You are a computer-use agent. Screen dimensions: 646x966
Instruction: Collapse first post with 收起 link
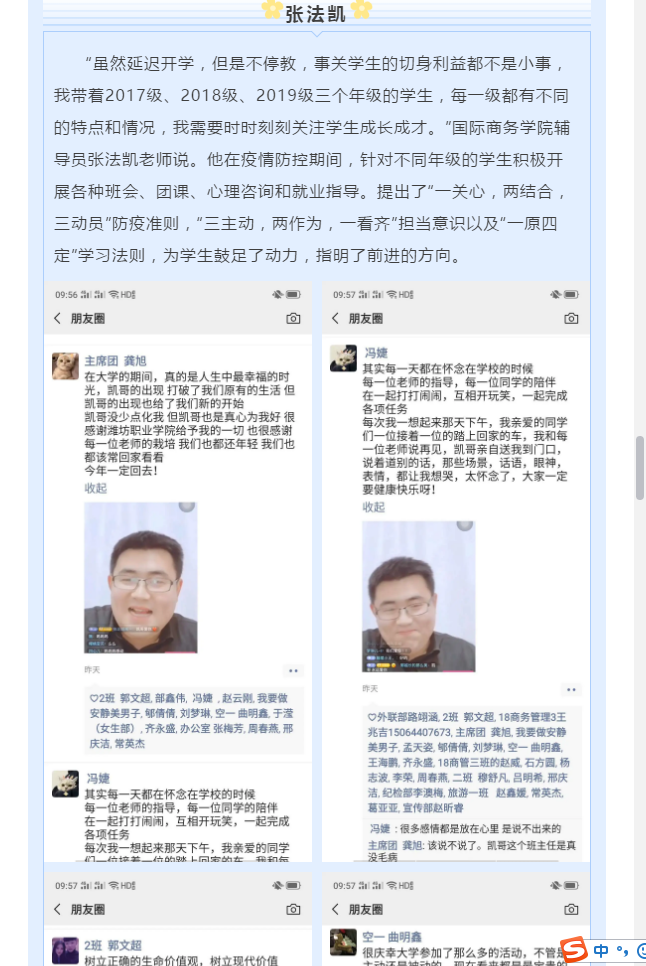[x=95, y=488]
